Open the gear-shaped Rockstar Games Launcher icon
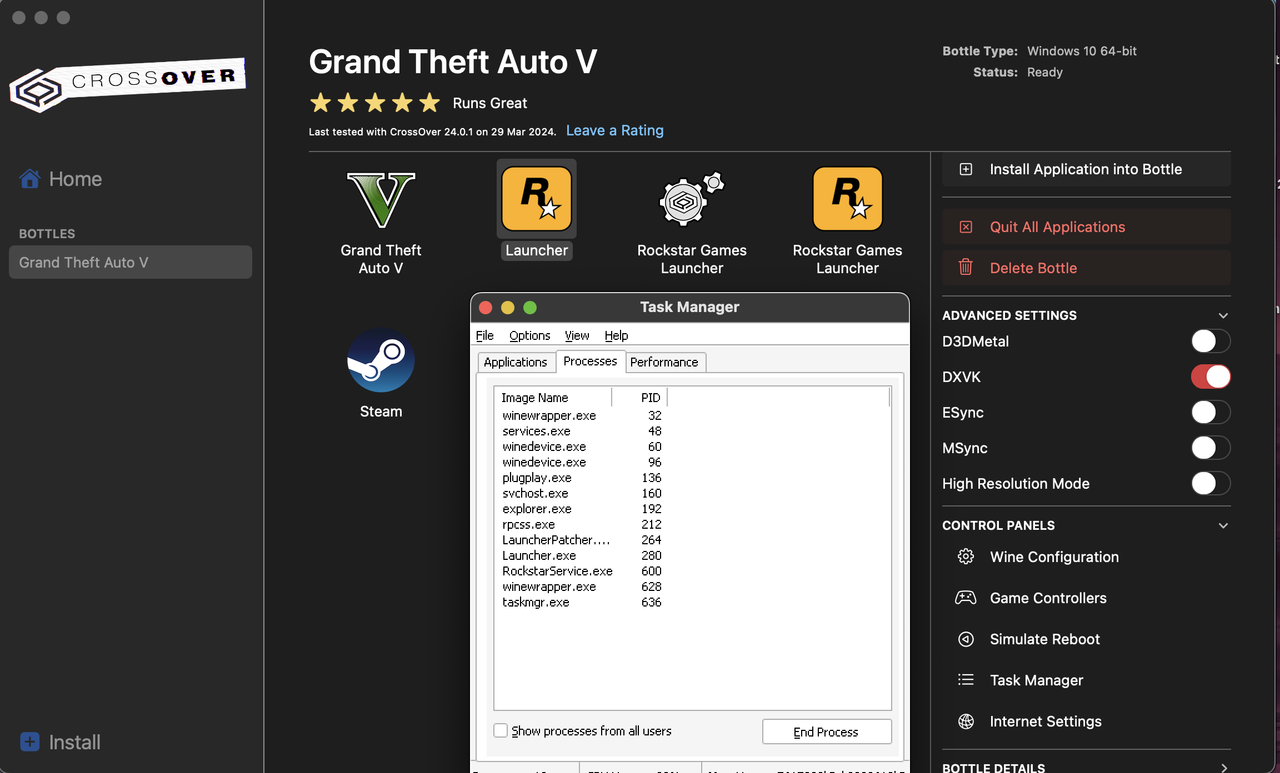The height and width of the screenshot is (773, 1280). click(692, 199)
